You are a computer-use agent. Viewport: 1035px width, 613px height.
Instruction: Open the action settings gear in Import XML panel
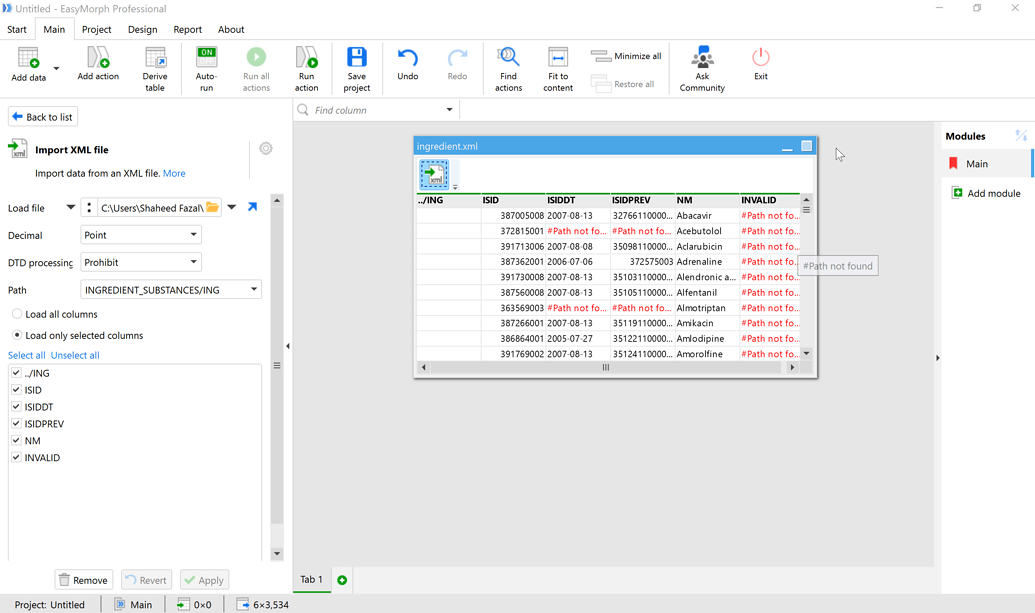point(265,147)
